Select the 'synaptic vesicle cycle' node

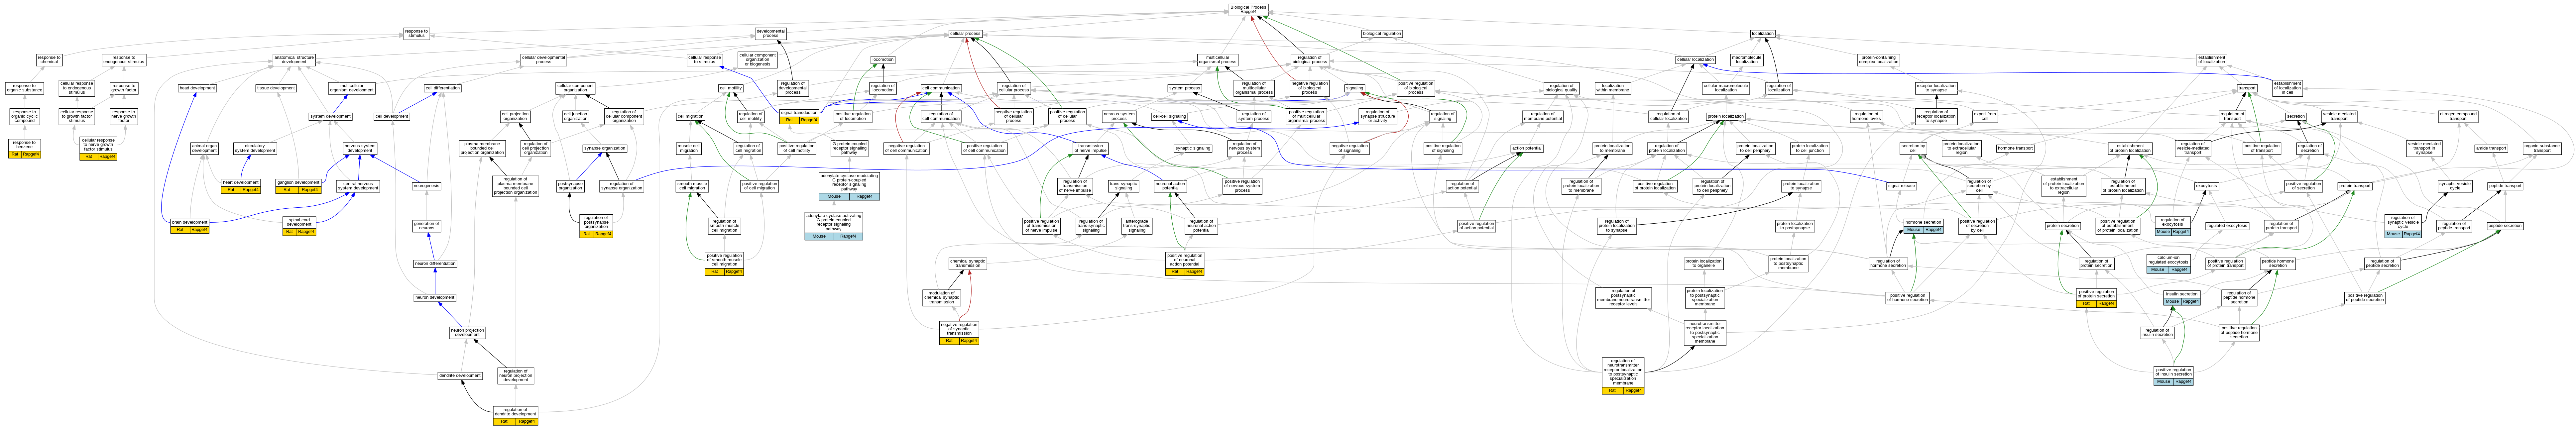2455,186
